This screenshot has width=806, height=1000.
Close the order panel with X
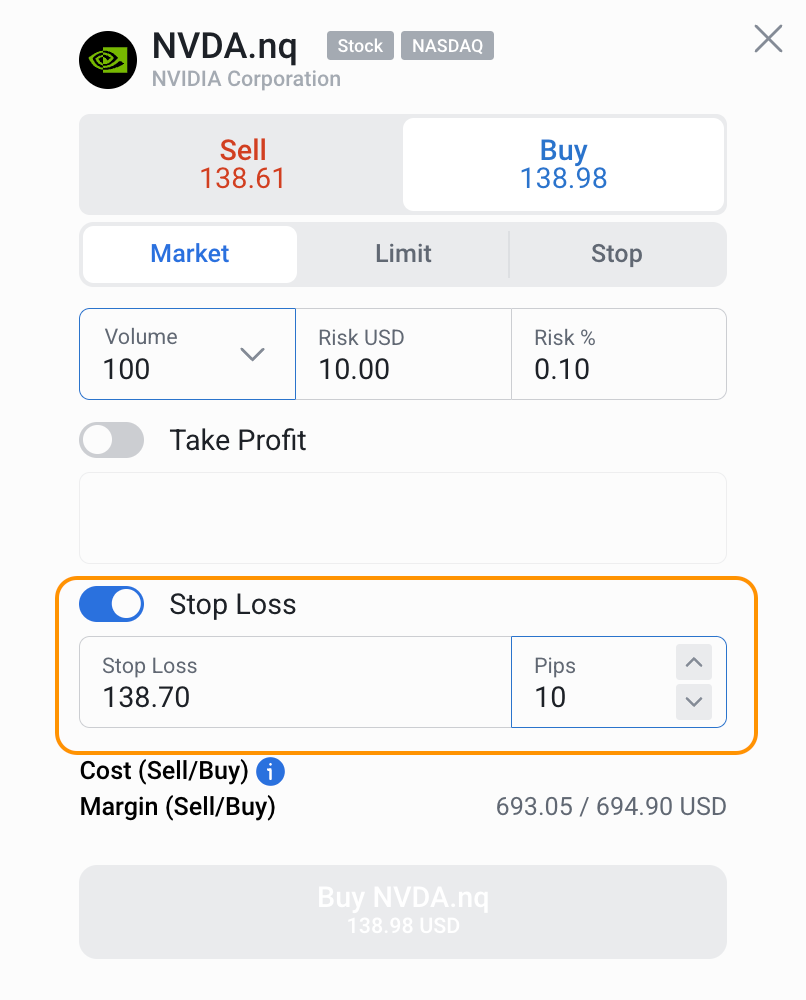click(768, 39)
